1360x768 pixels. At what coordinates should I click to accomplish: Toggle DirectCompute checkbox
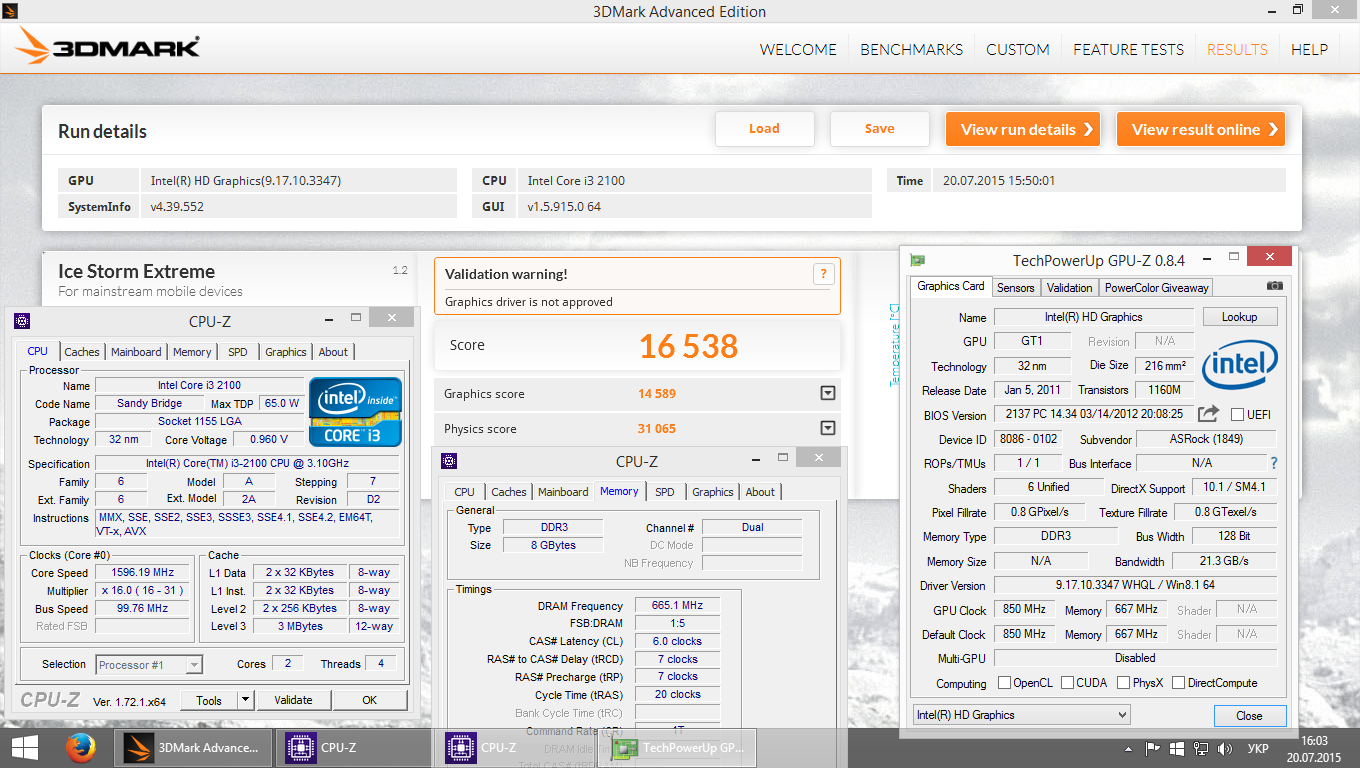pyautogui.click(x=1178, y=683)
